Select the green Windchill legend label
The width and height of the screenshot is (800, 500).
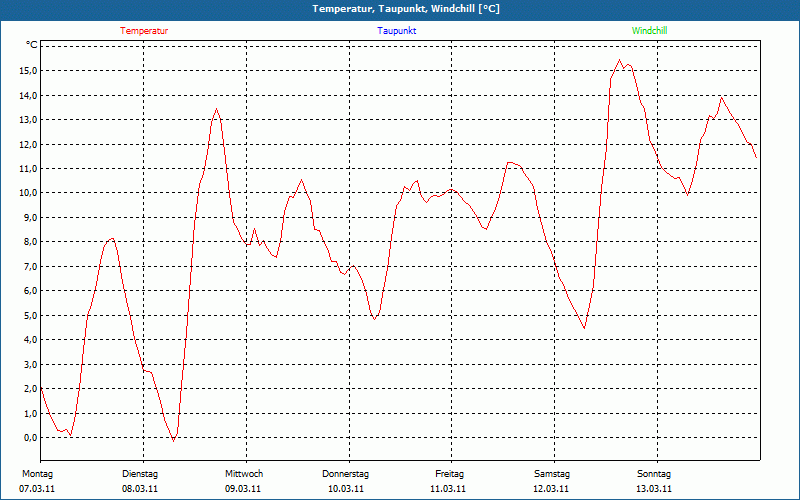[x=649, y=31]
